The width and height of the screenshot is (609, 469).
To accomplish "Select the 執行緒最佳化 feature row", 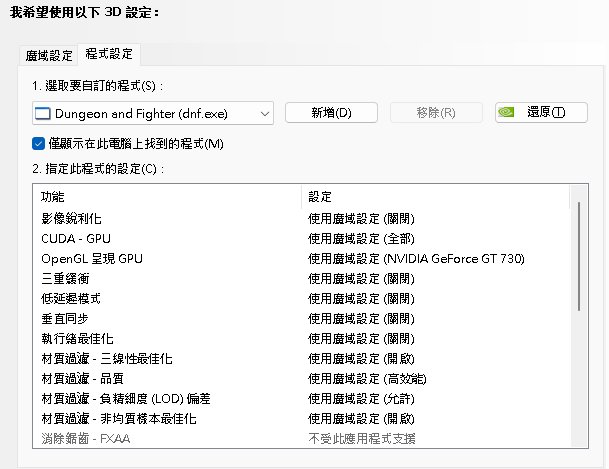I will point(301,339).
